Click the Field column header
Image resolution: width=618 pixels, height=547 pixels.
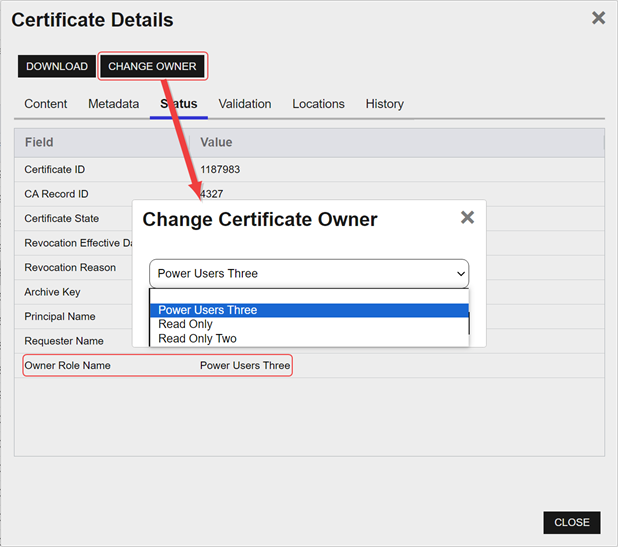40,143
